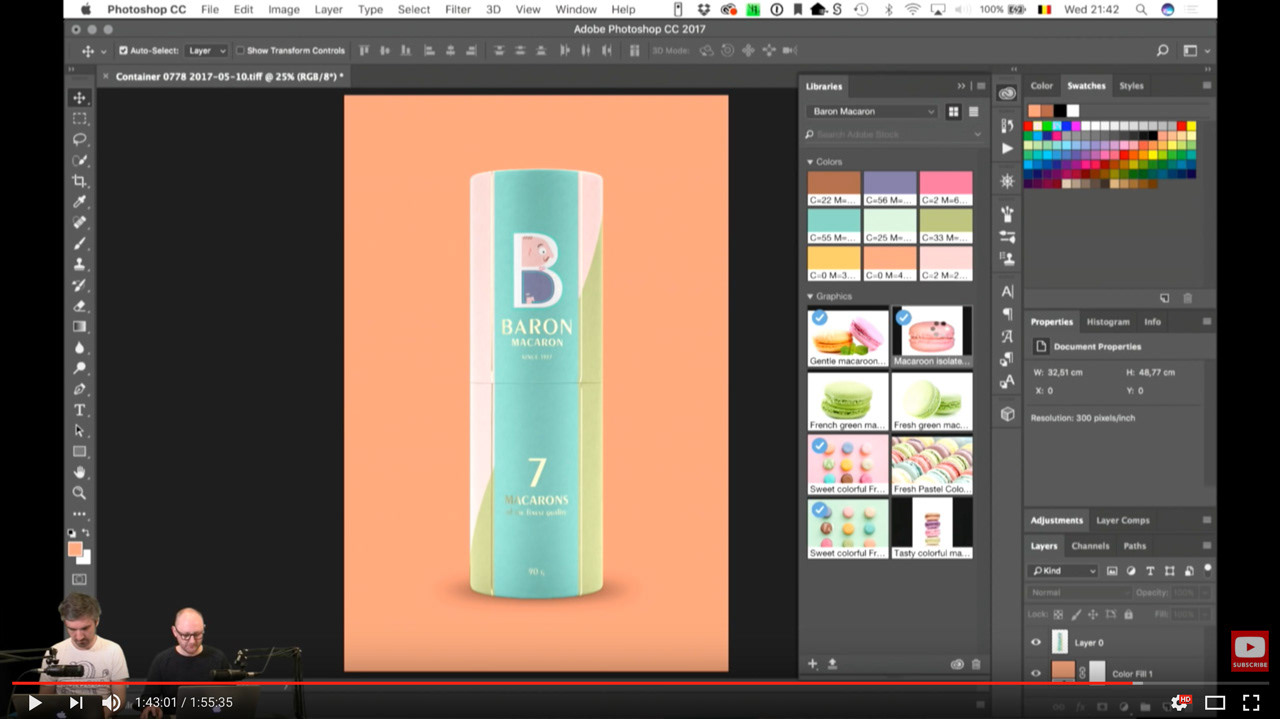Click the red Subscribe button
The width and height of the screenshot is (1280, 719).
click(x=1250, y=651)
